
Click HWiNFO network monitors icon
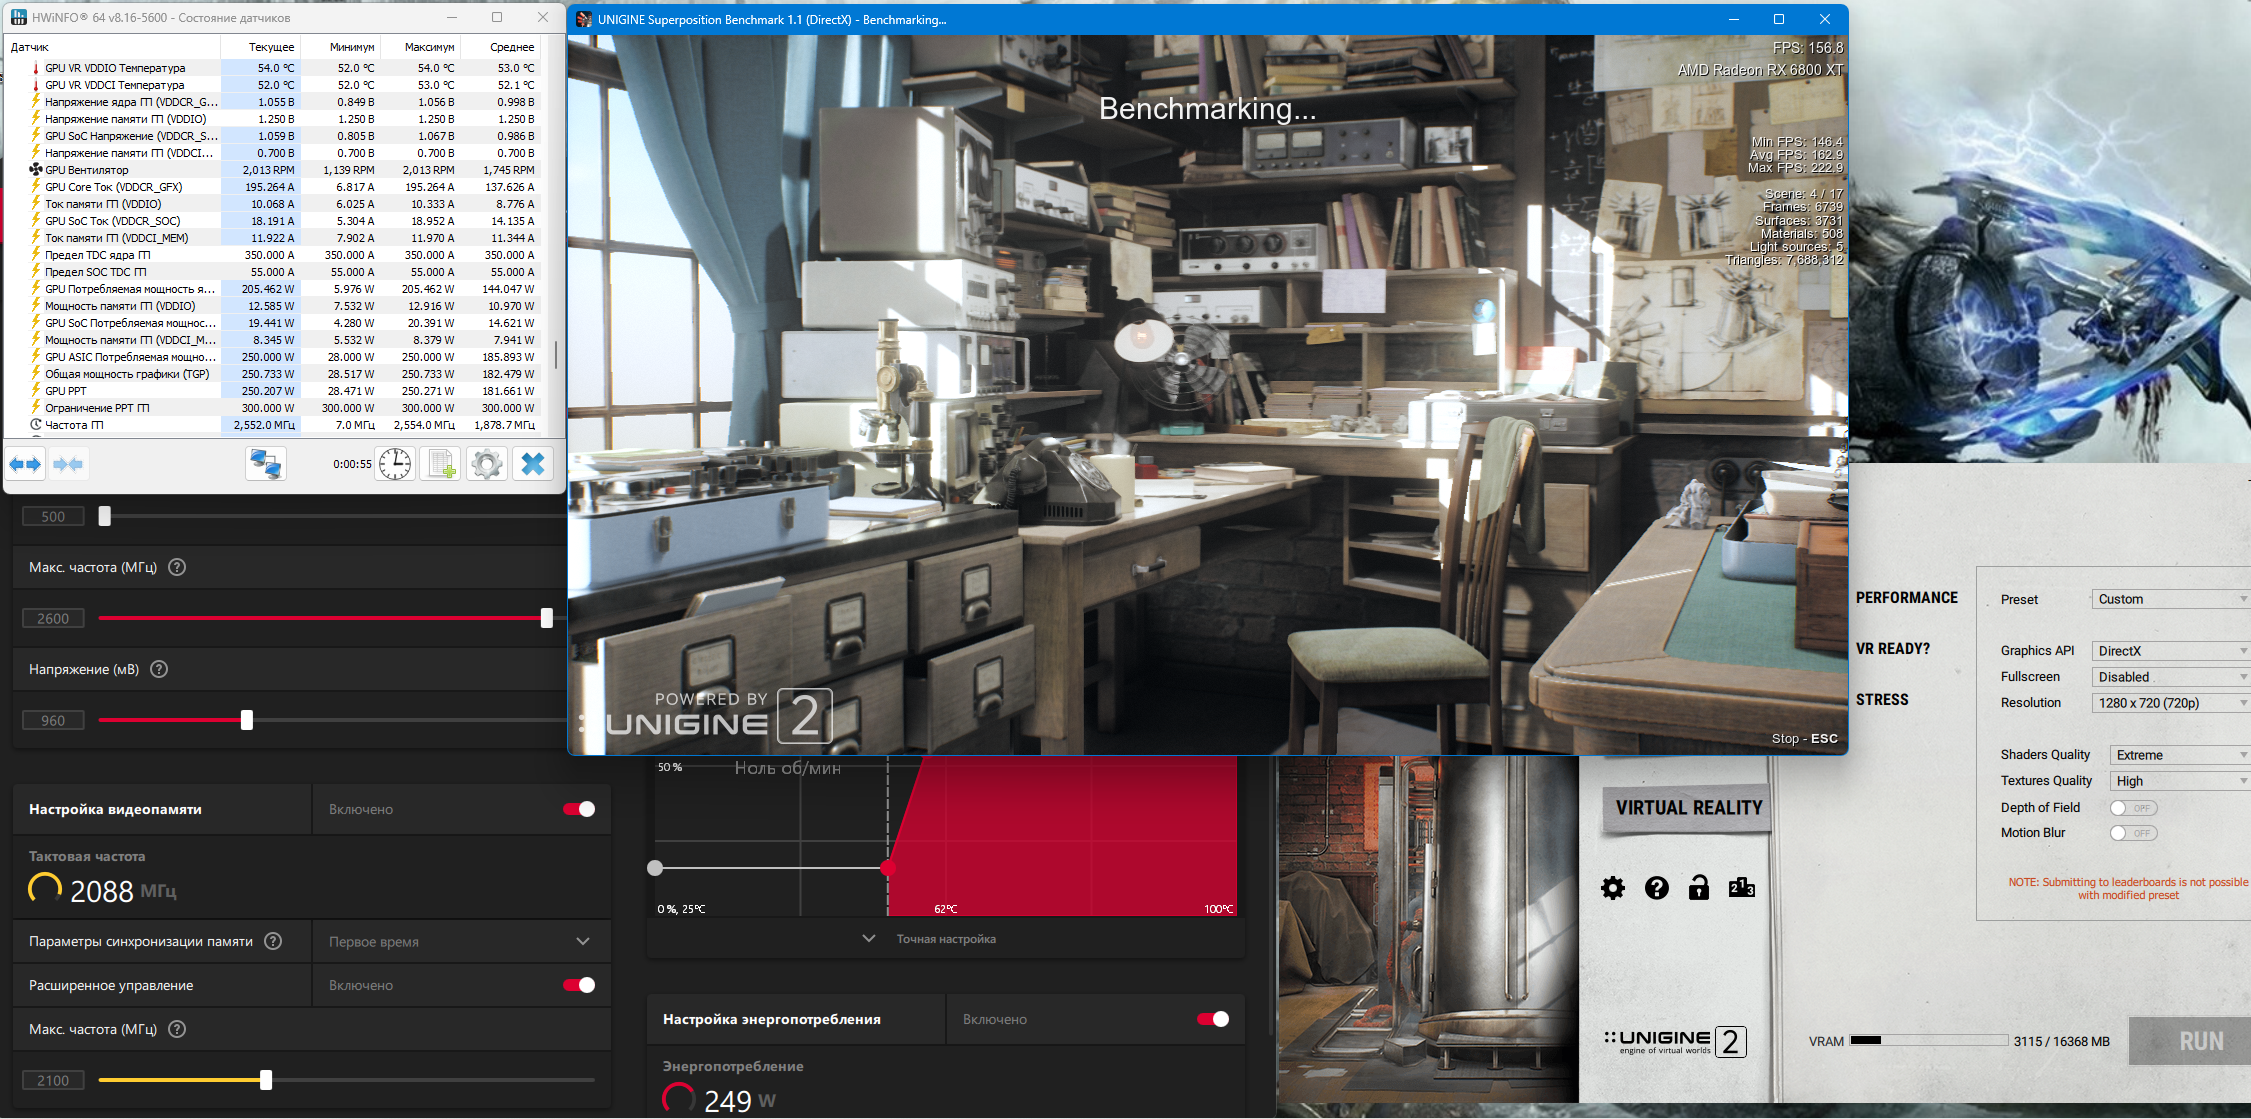tap(266, 464)
